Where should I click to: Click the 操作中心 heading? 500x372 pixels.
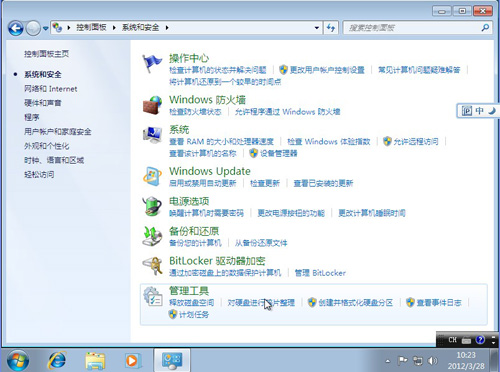click(189, 58)
